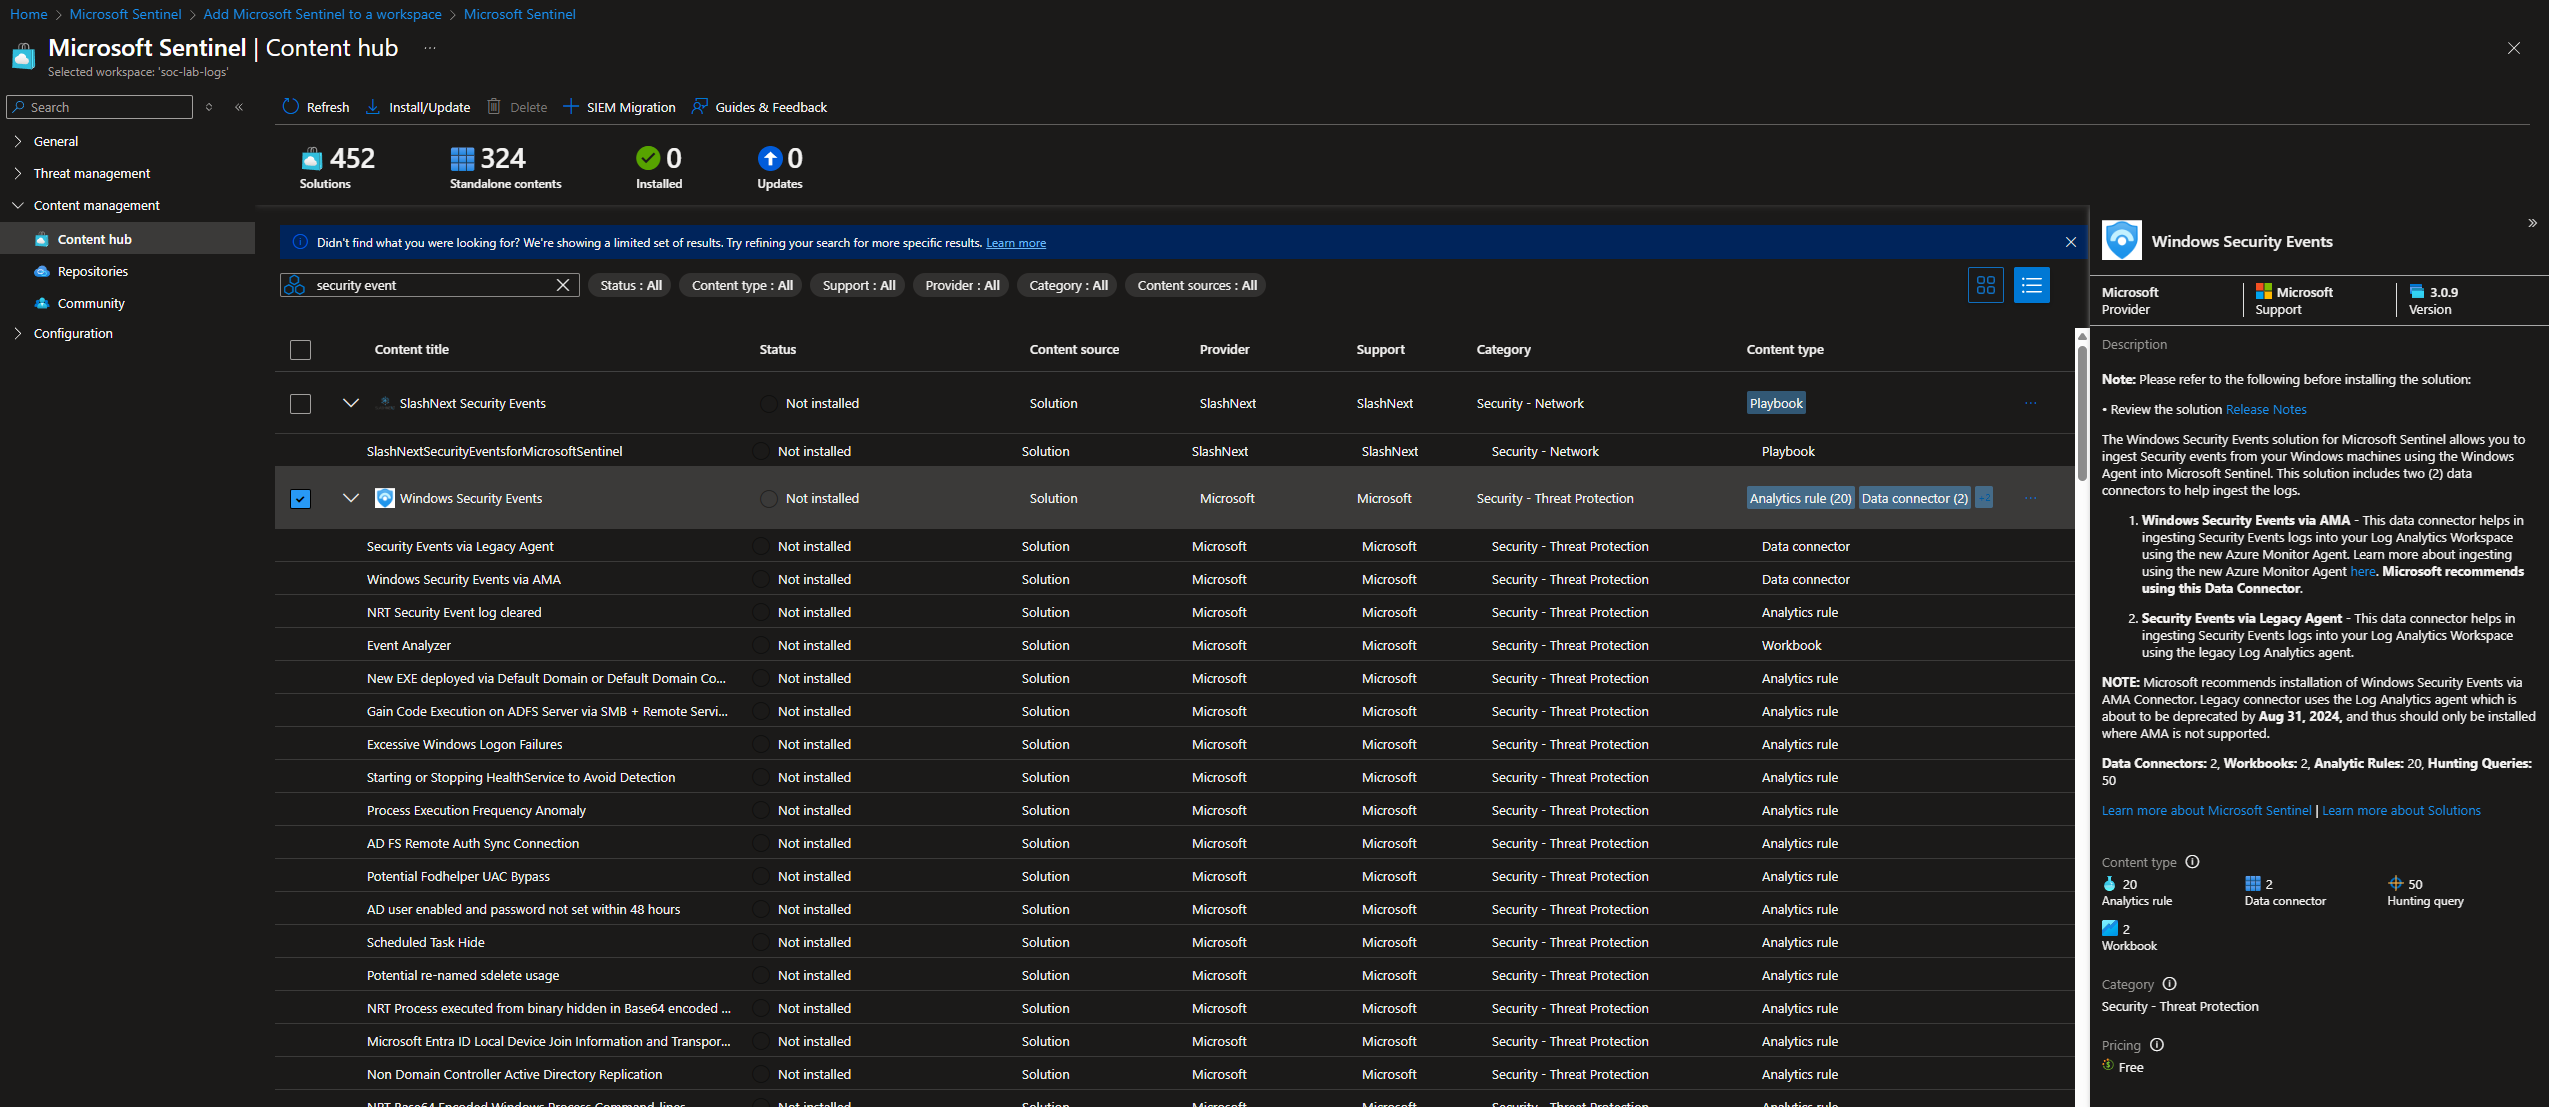Collapse the SlashNext Security Events row
This screenshot has width=2549, height=1107.
coord(350,403)
